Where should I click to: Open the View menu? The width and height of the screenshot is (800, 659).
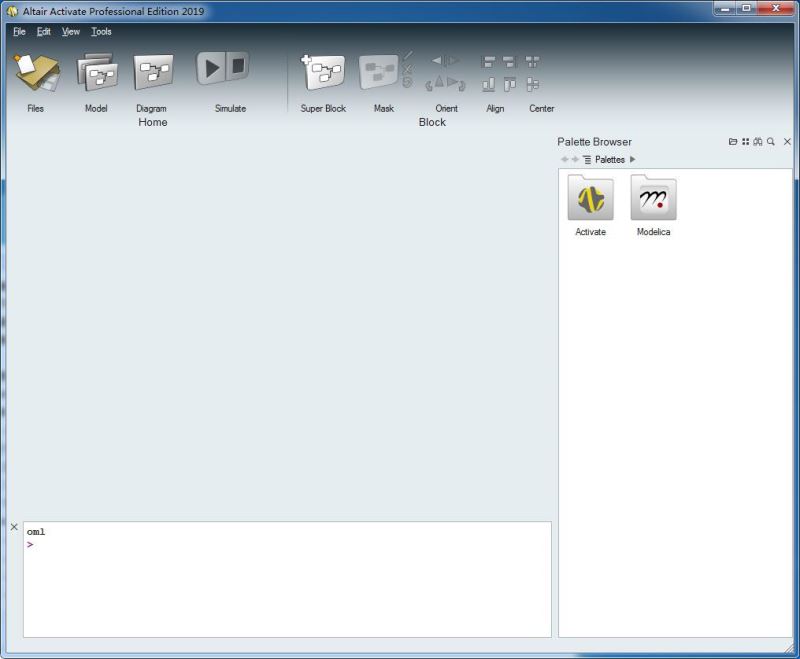70,32
